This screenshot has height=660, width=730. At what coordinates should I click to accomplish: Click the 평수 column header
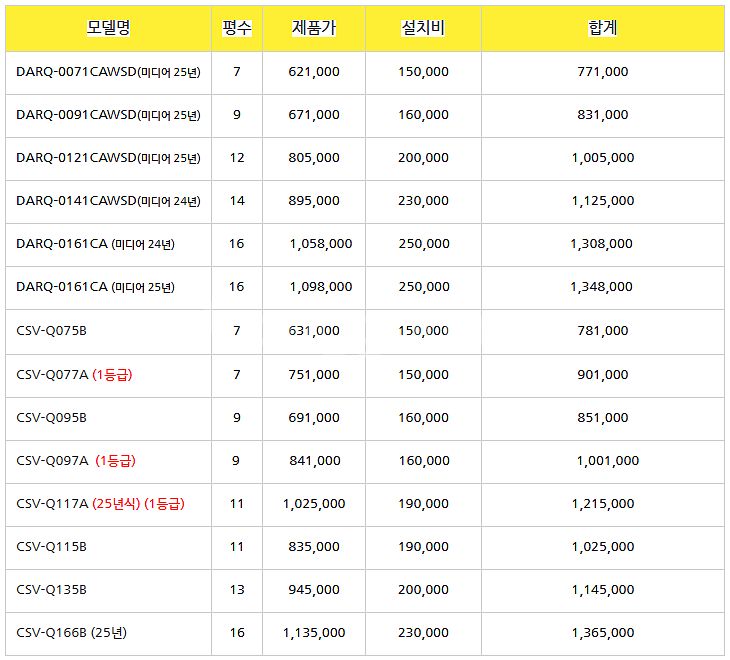[237, 28]
